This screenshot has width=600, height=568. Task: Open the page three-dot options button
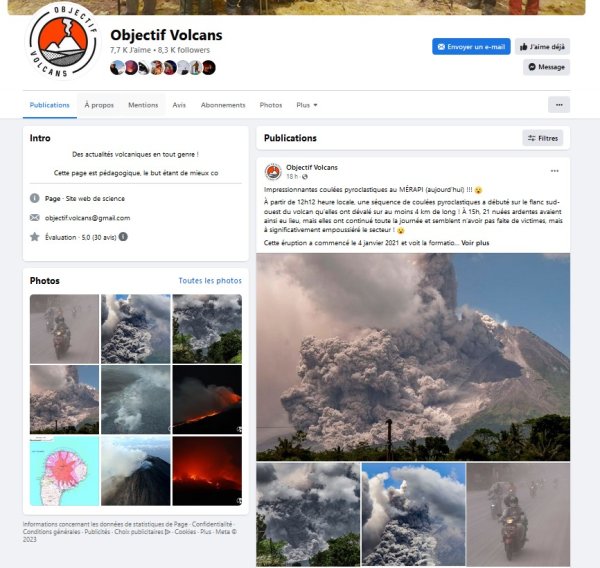(x=559, y=105)
